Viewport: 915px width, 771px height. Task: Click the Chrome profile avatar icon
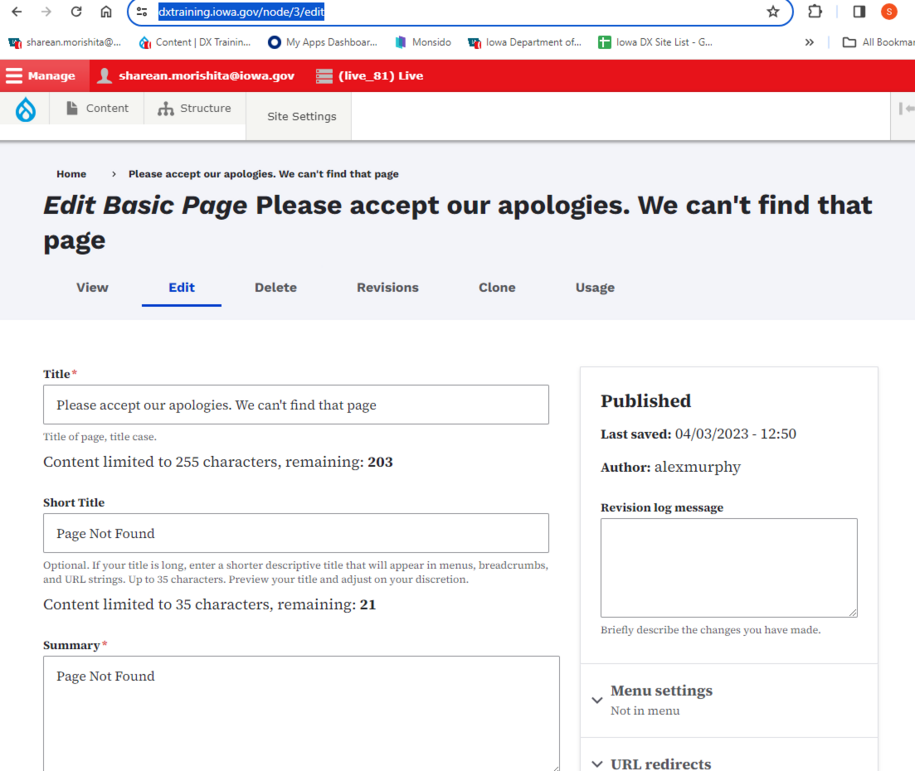tap(889, 12)
